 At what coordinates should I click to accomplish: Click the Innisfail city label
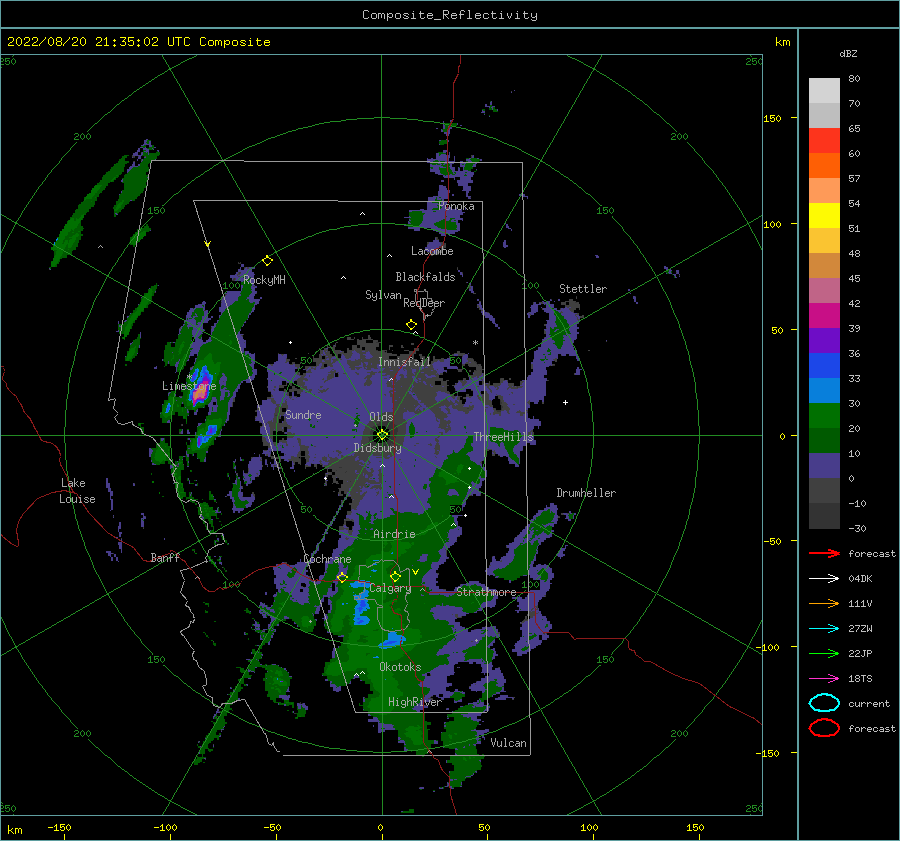[404, 362]
